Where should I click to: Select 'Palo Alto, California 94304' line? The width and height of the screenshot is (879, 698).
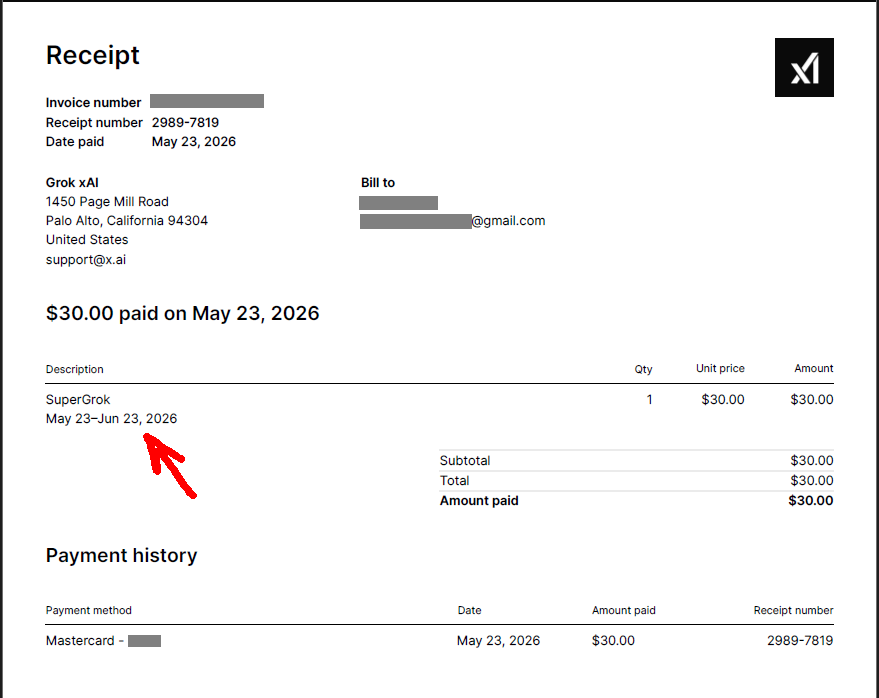127,221
